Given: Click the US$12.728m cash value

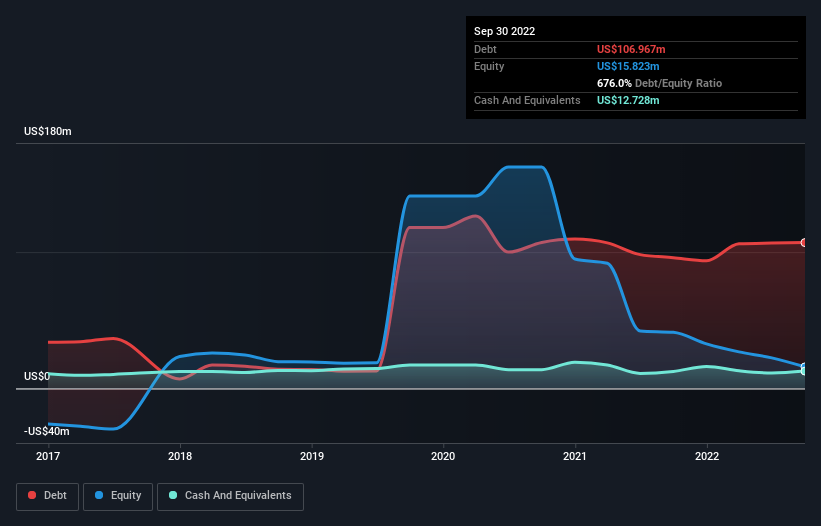Looking at the screenshot, I should [x=628, y=100].
